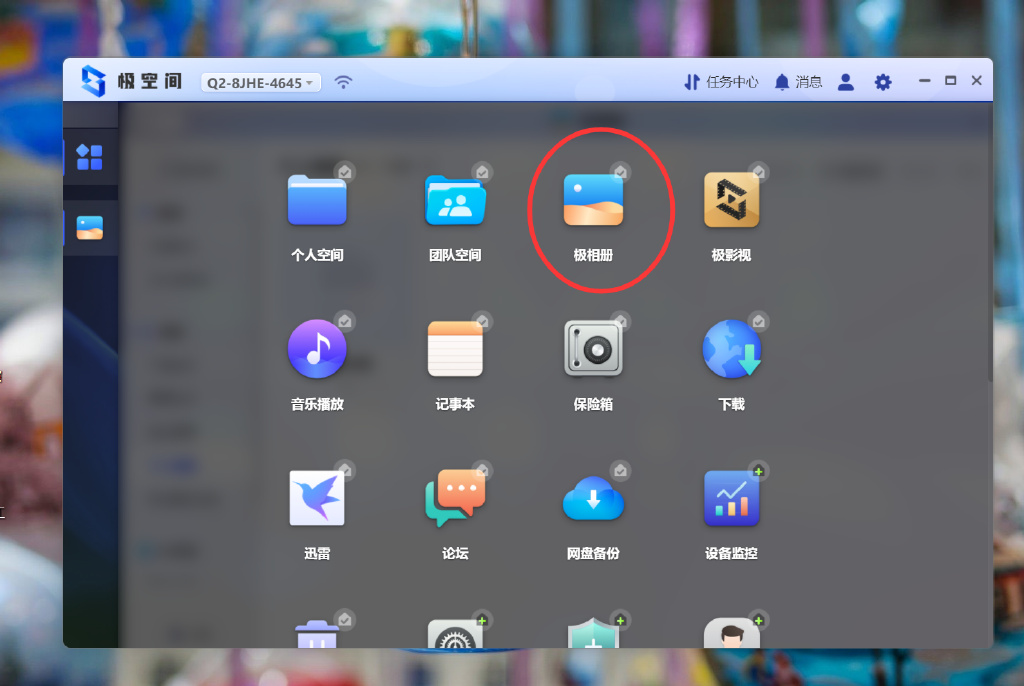
Task: Open the user account profile icon
Action: tap(845, 82)
